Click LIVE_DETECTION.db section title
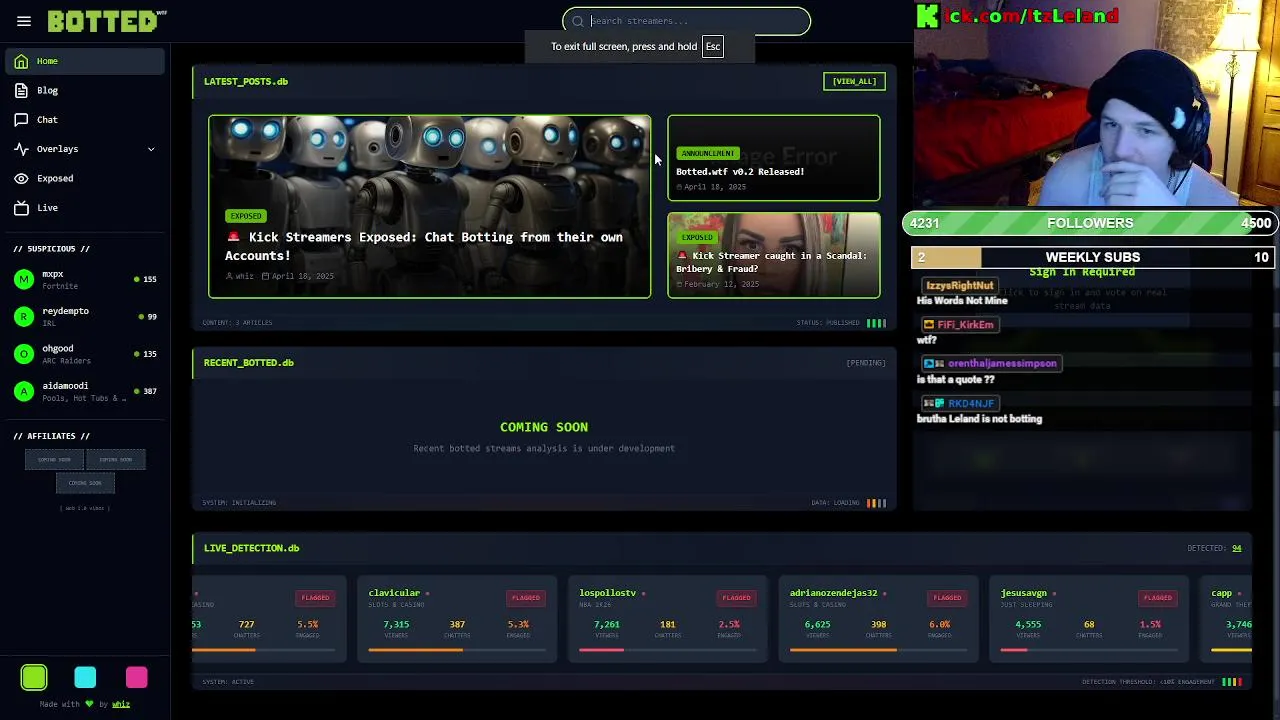1280x720 pixels. pos(251,548)
